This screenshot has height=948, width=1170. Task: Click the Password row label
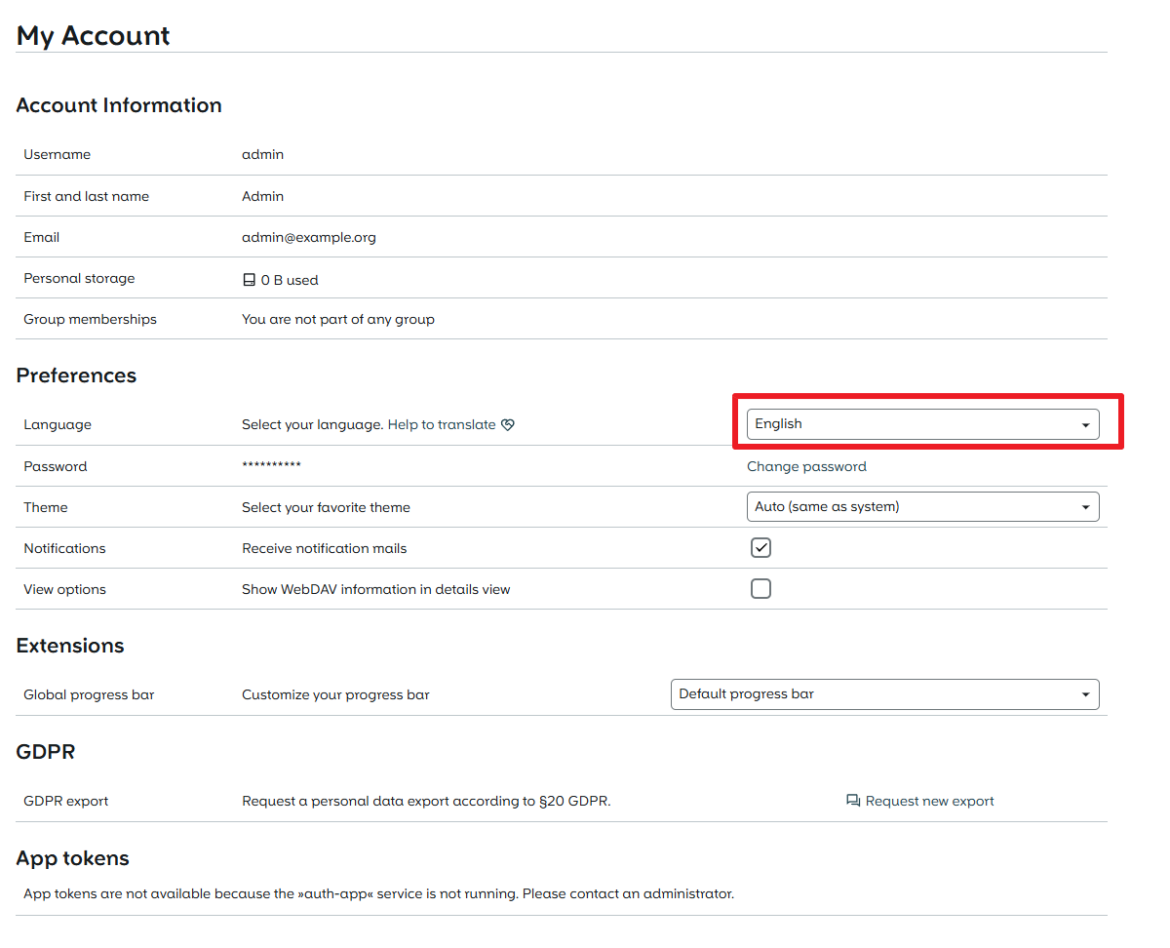[x=55, y=467]
